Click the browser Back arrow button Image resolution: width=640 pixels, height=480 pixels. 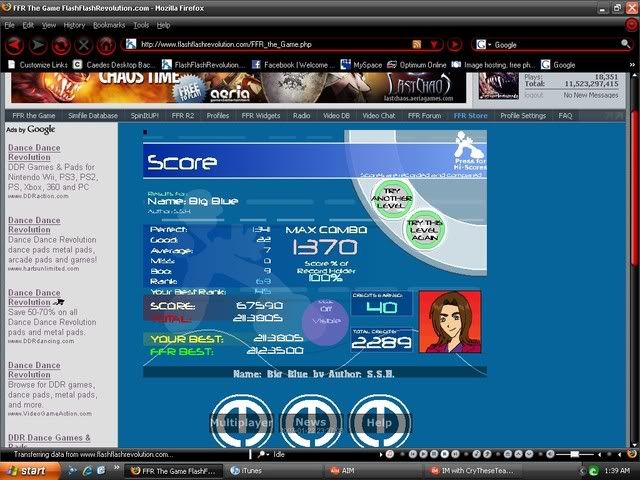16,45
